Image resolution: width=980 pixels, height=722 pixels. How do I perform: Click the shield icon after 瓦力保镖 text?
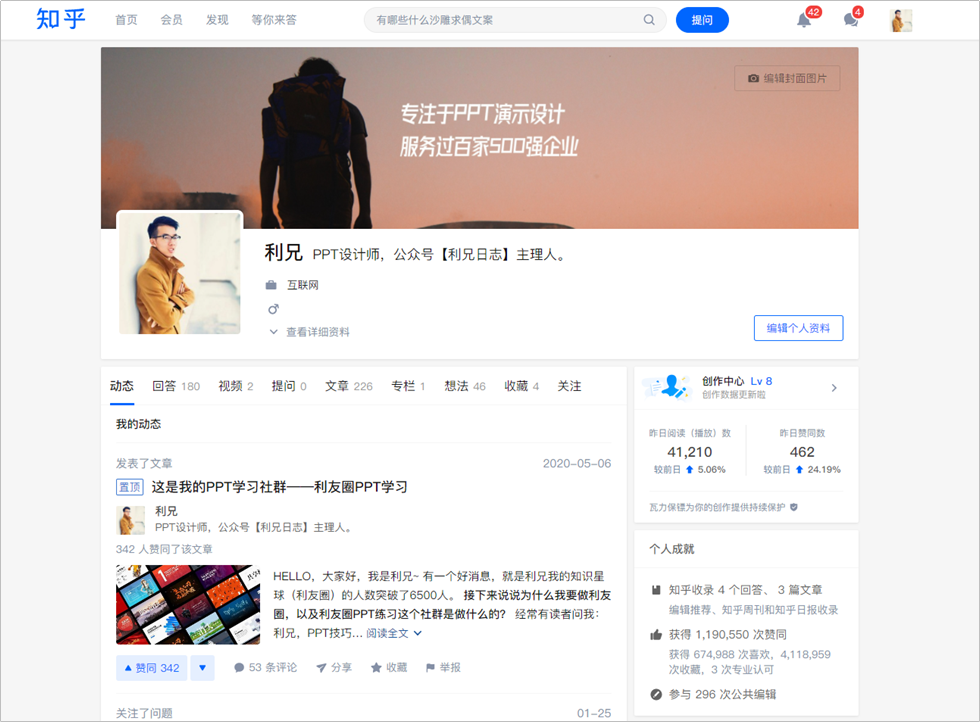pyautogui.click(x=794, y=507)
